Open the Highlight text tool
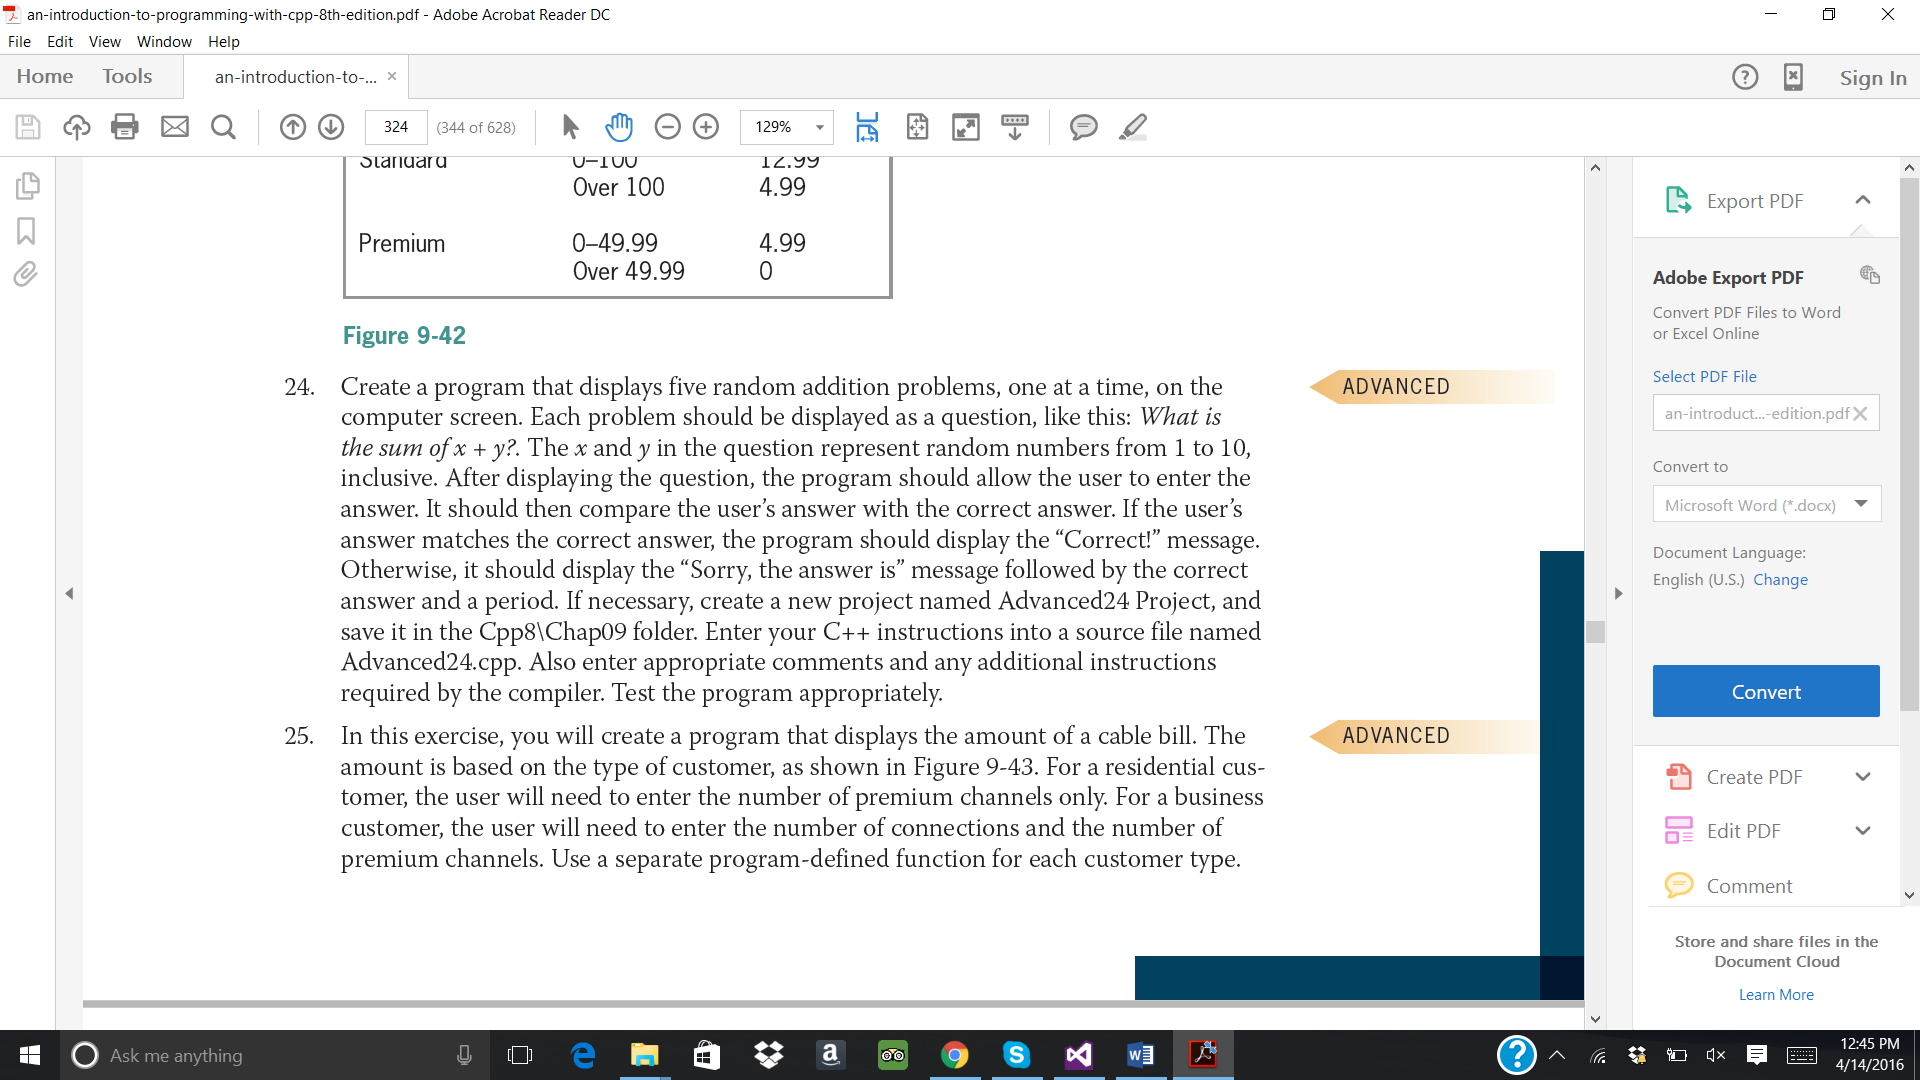The height and width of the screenshot is (1080, 1920). (1133, 127)
